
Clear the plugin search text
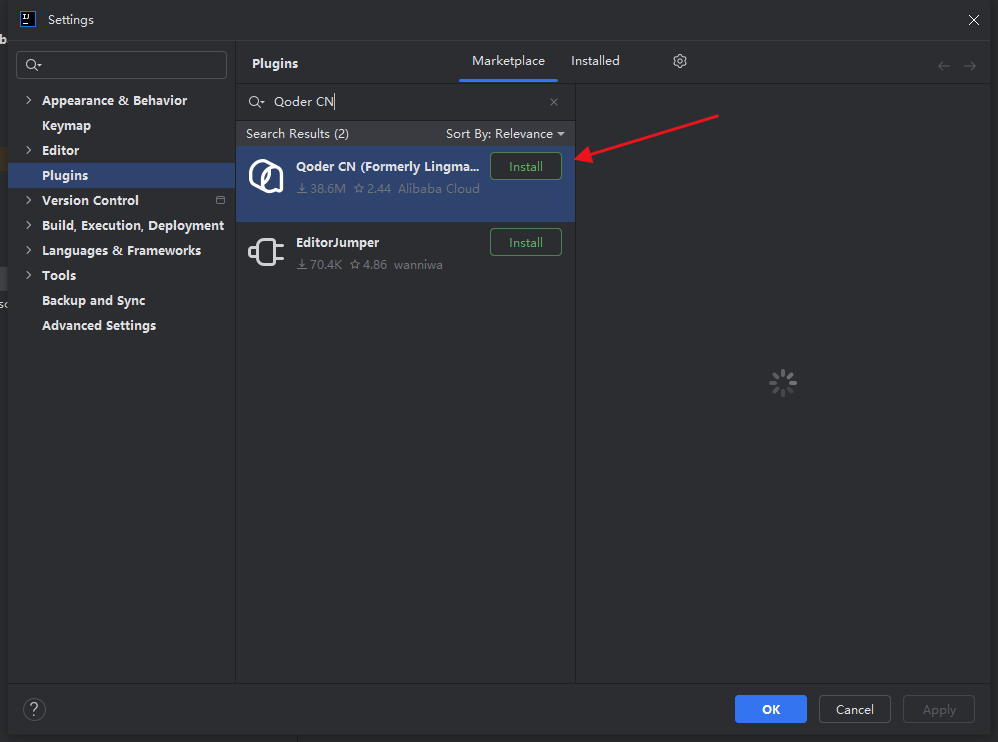[x=554, y=102]
